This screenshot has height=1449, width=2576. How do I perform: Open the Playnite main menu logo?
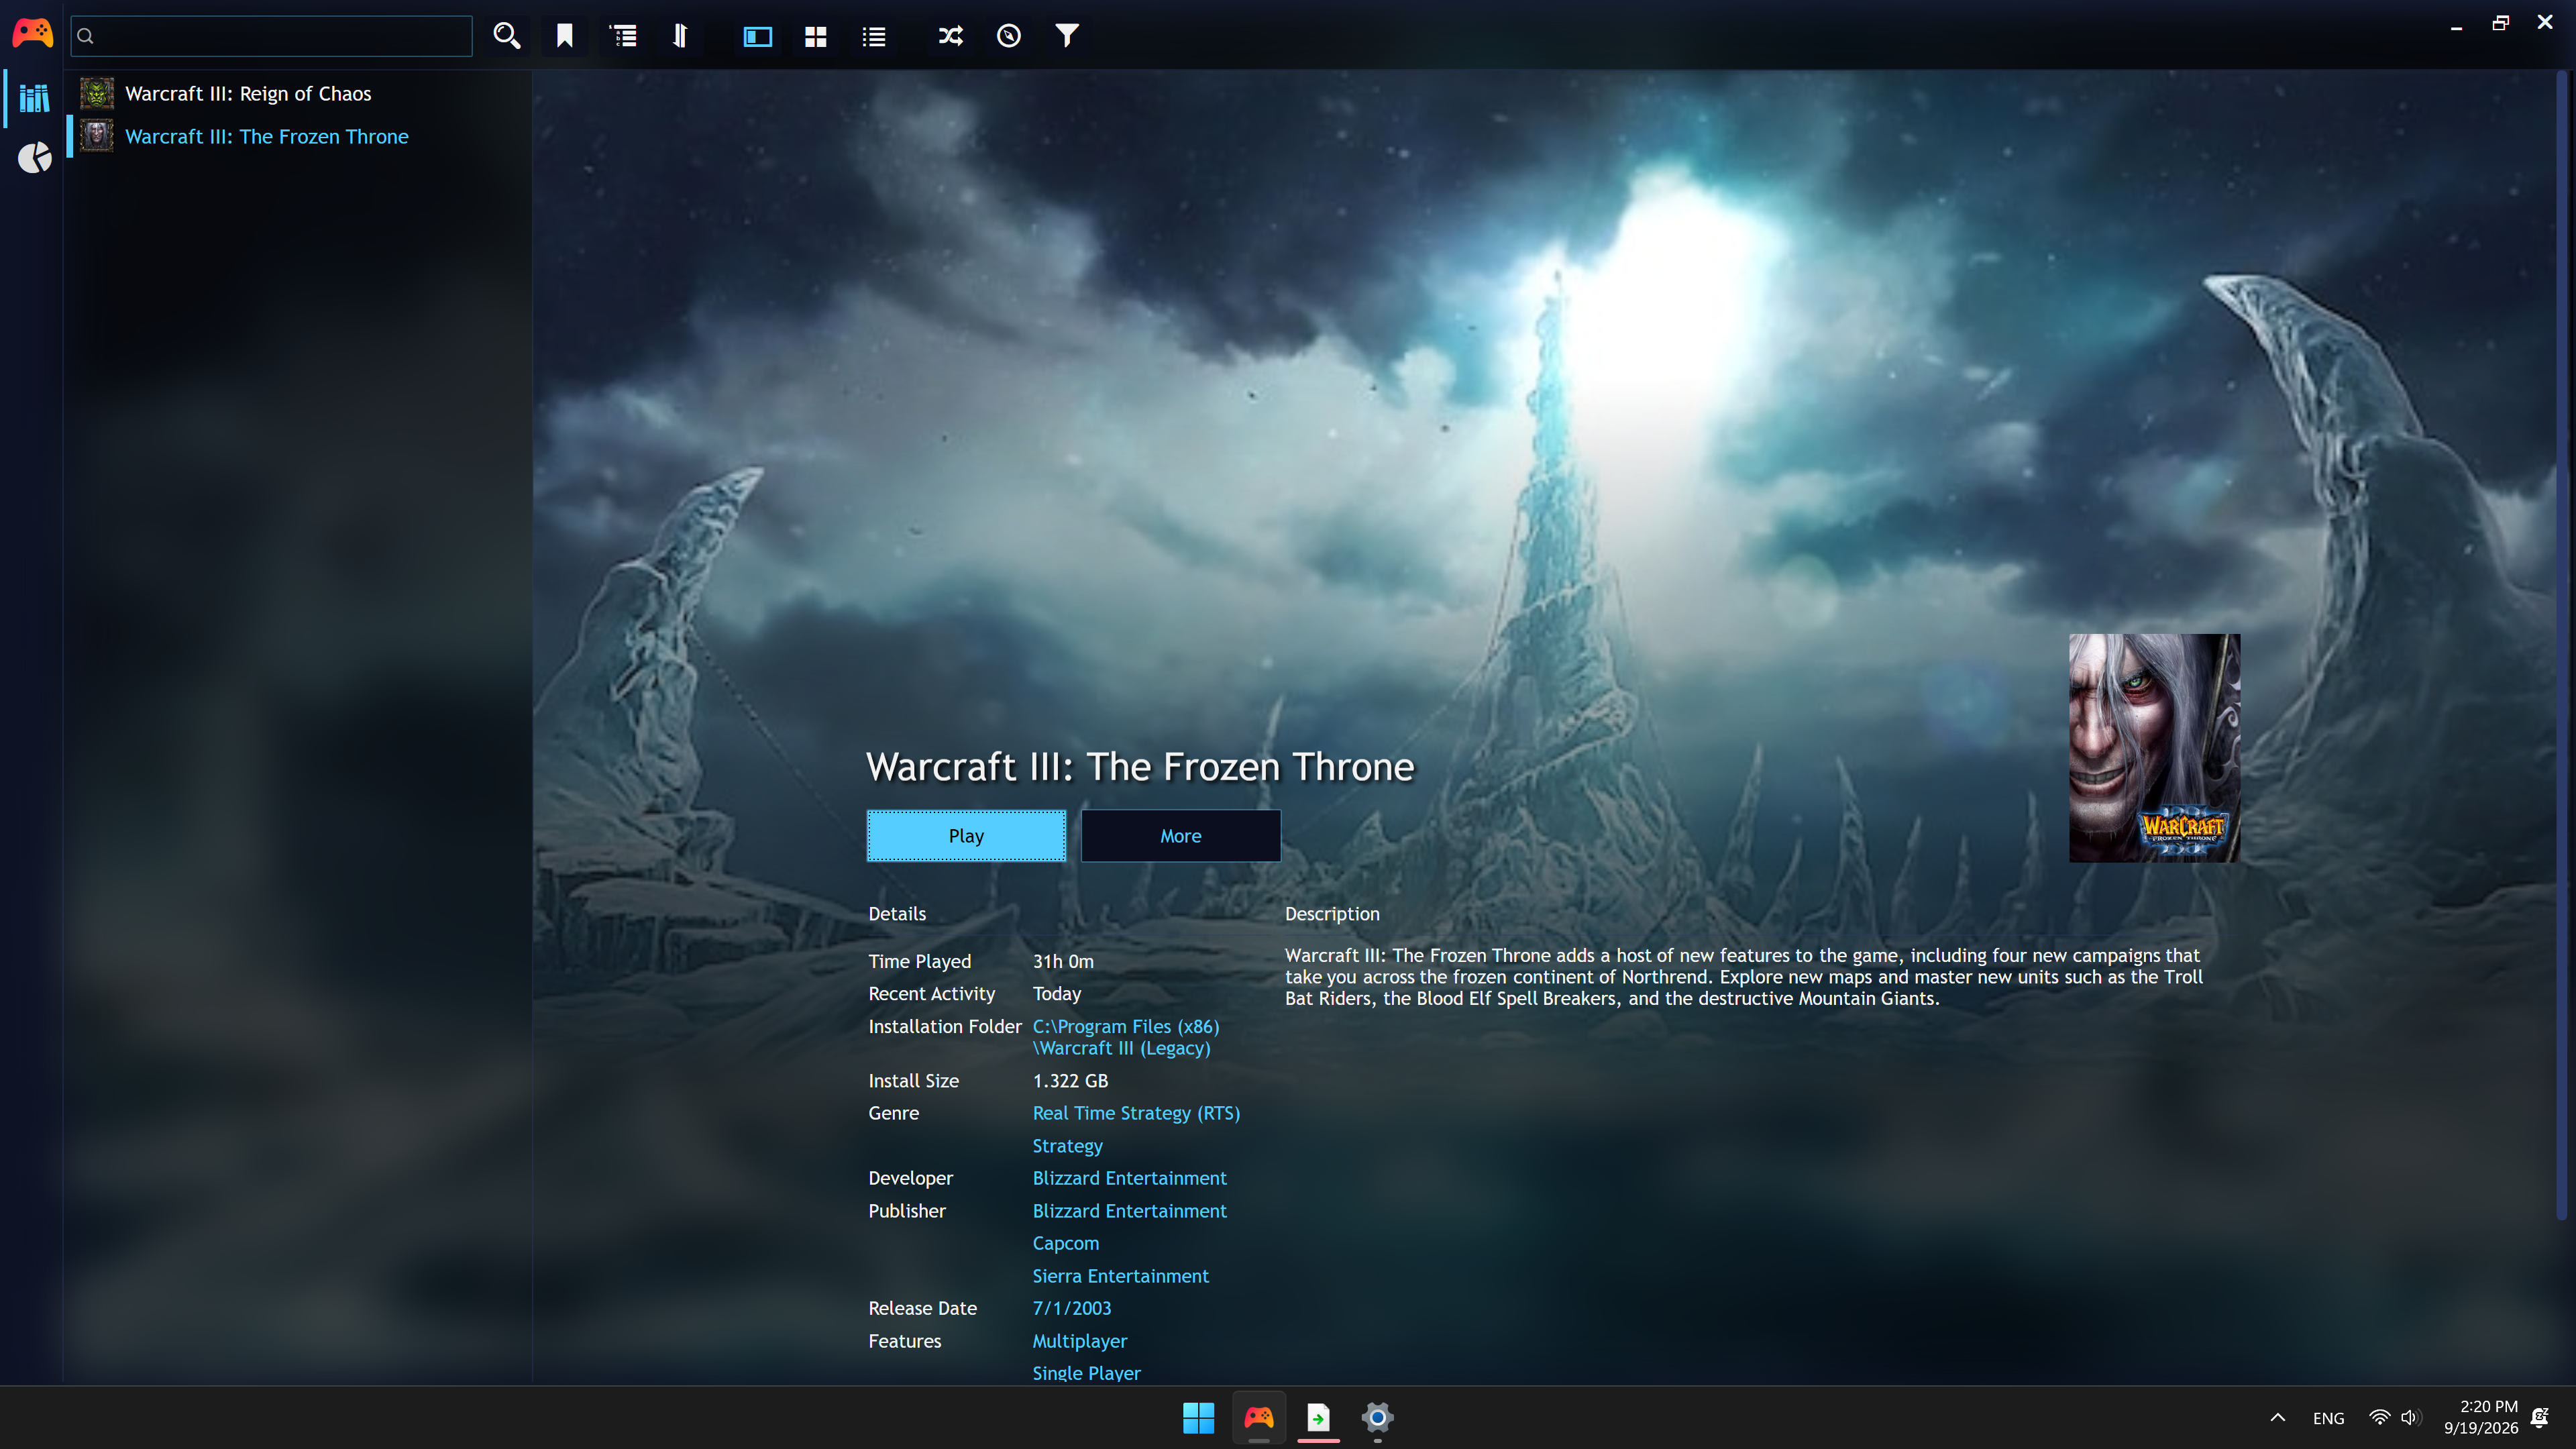coord(33,35)
